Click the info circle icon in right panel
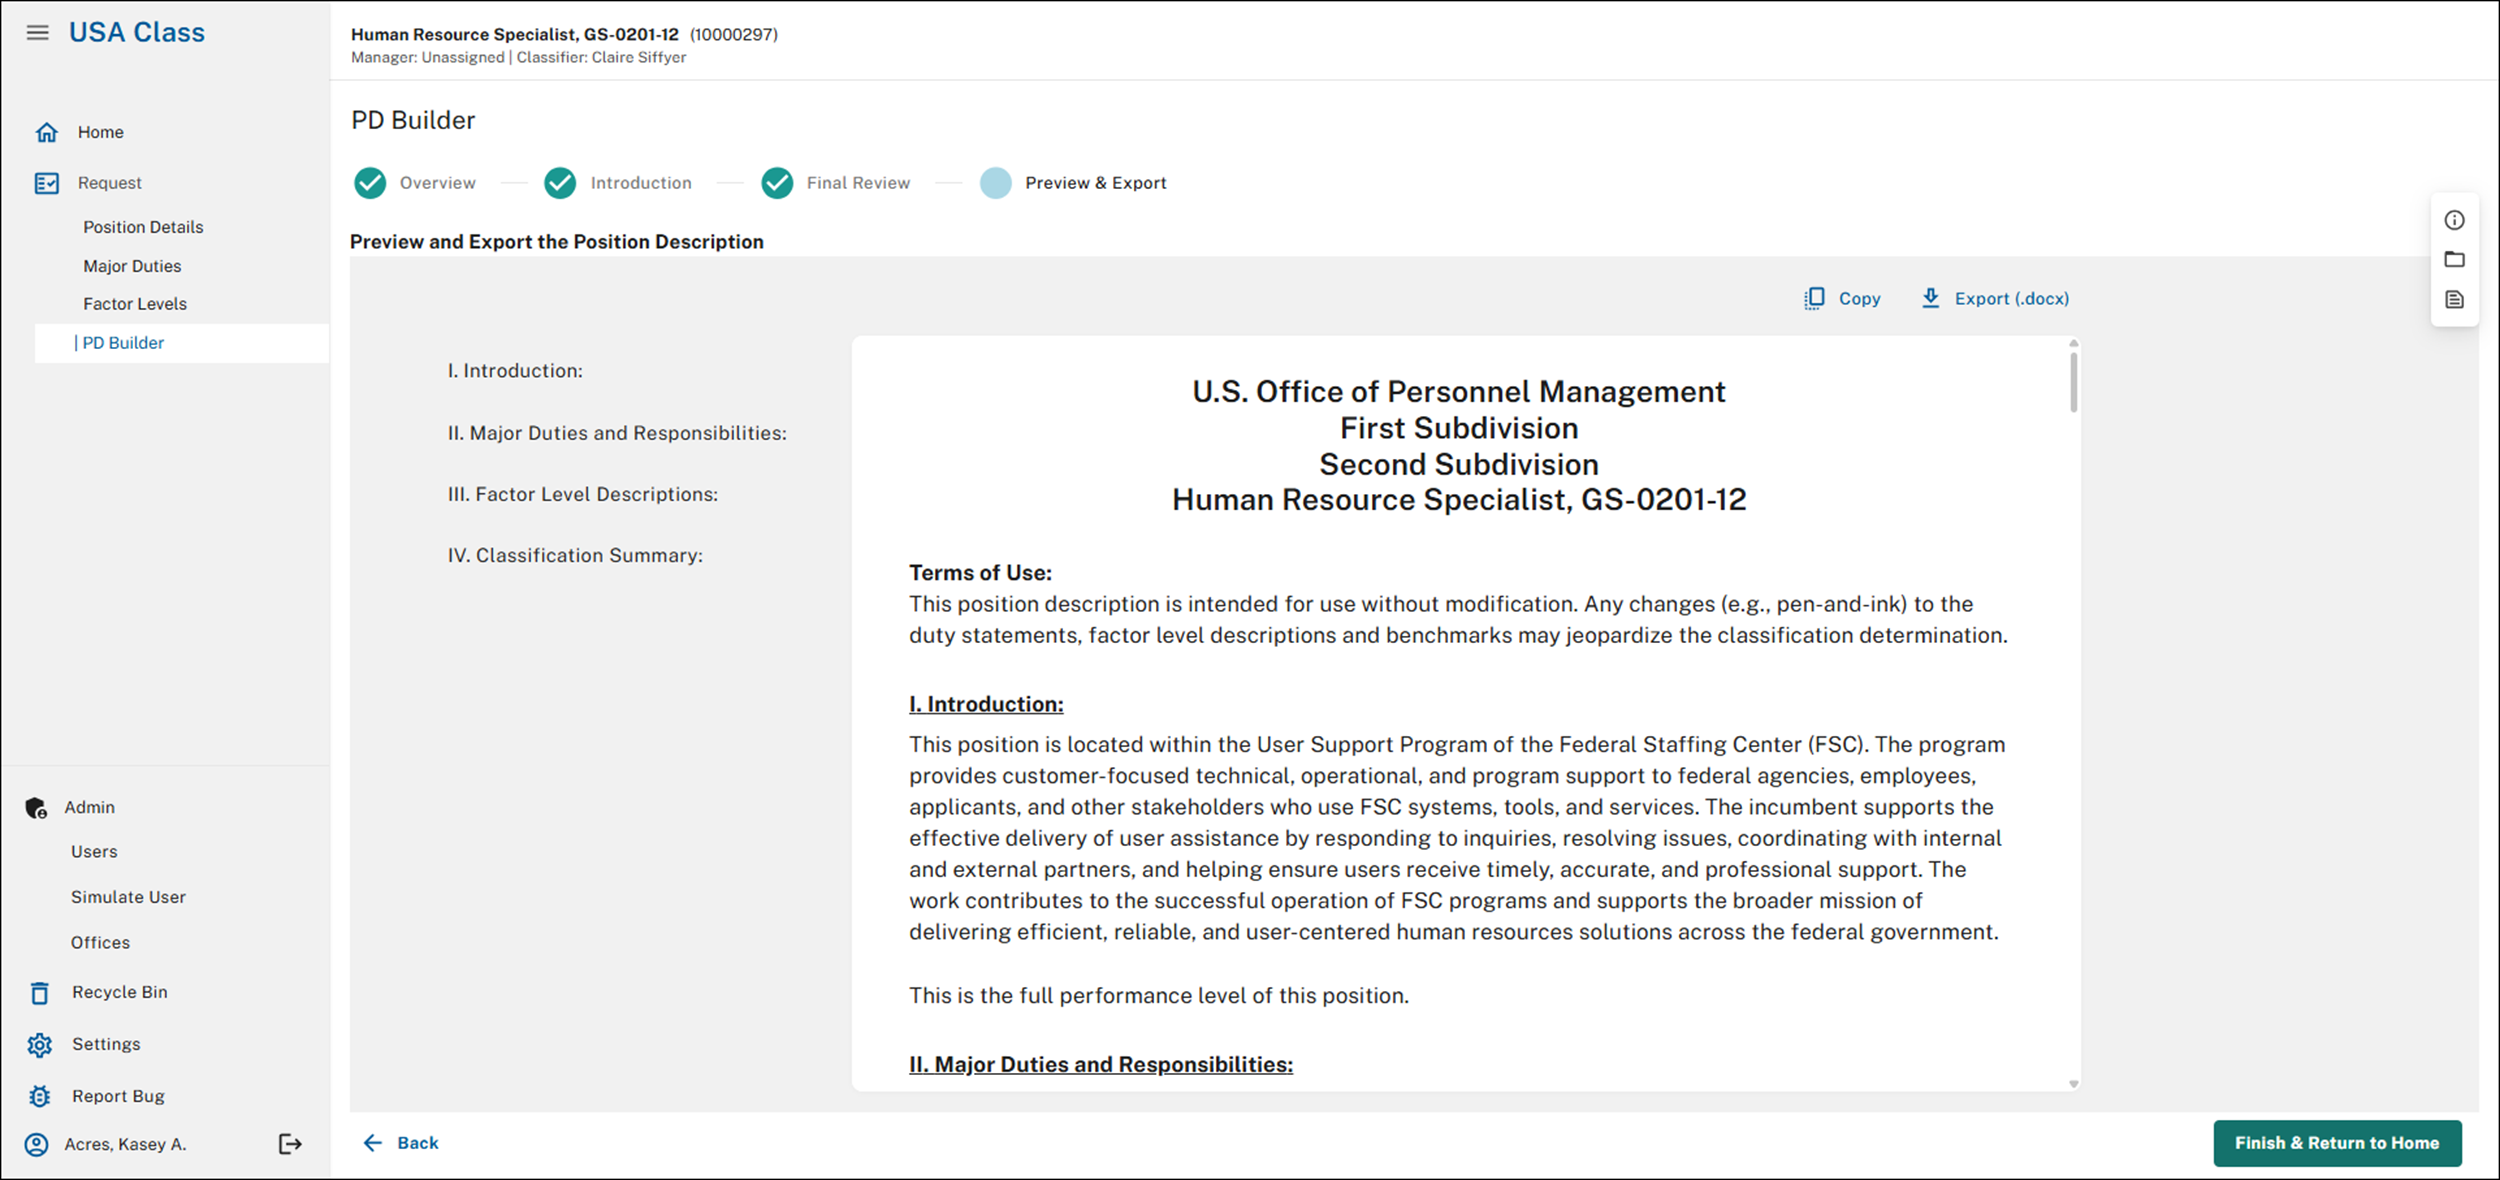Viewport: 2500px width, 1180px height. point(2455,220)
